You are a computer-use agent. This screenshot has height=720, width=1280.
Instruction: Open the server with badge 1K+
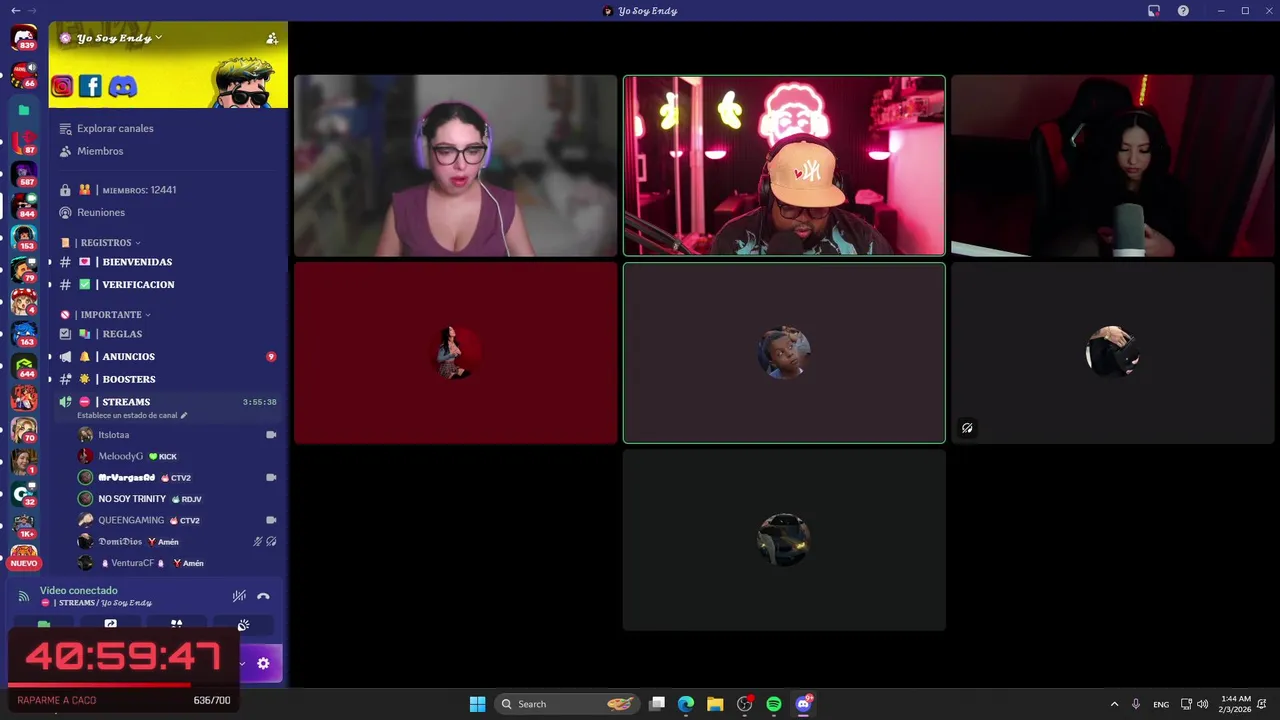[x=24, y=526]
